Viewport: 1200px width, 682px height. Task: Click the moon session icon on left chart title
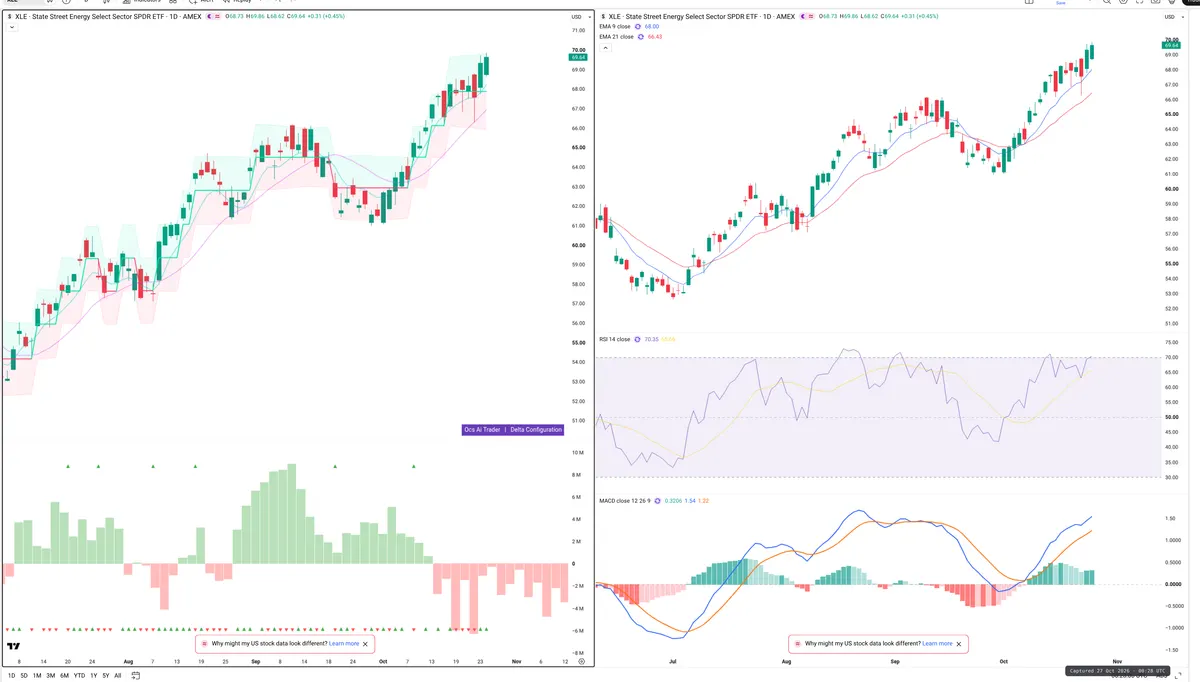coord(209,17)
